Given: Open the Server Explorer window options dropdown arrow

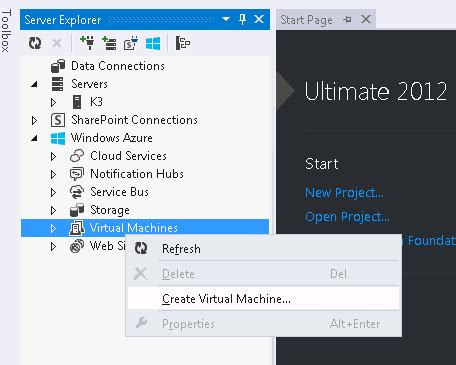Looking at the screenshot, I should click(x=226, y=19).
